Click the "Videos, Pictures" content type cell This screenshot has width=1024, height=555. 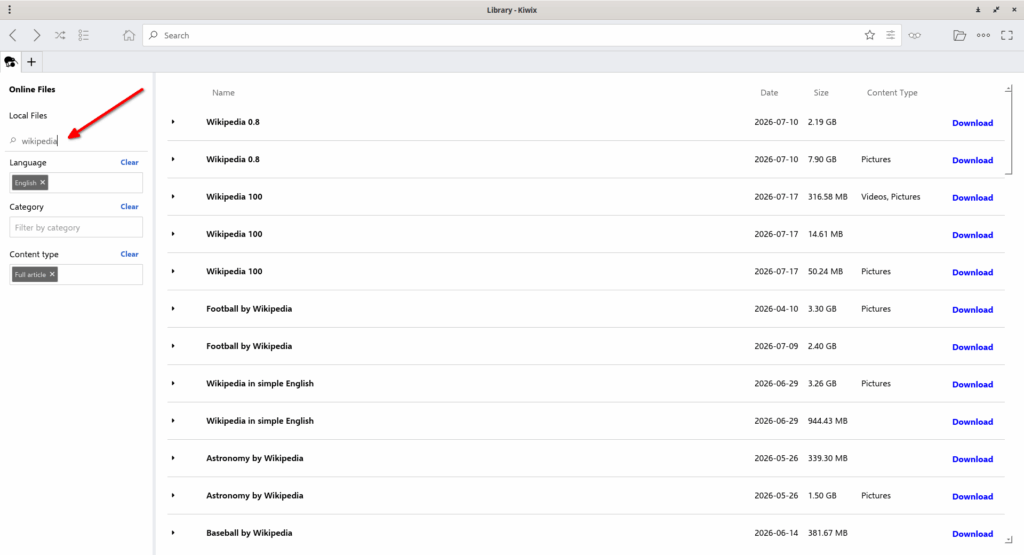point(890,197)
